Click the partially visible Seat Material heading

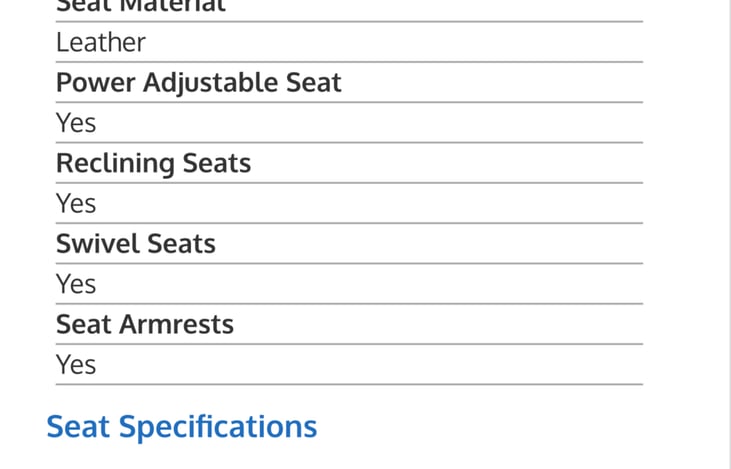140,6
